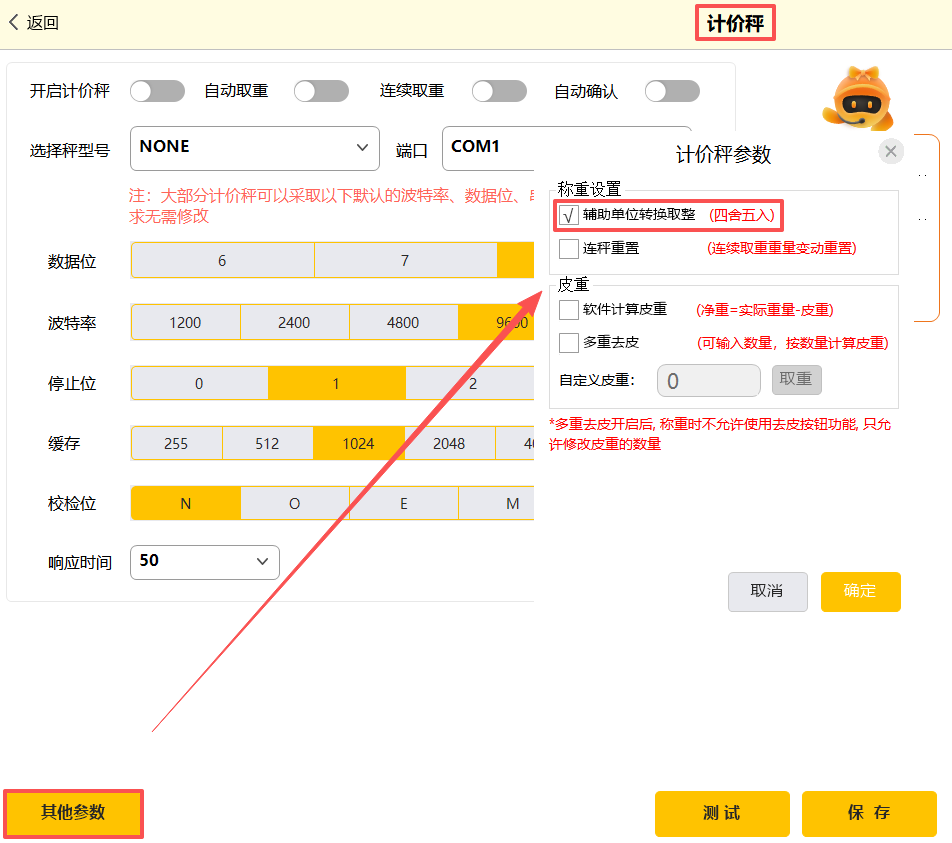
Task: Open the 端口 COM1 dropdown
Action: click(490, 147)
